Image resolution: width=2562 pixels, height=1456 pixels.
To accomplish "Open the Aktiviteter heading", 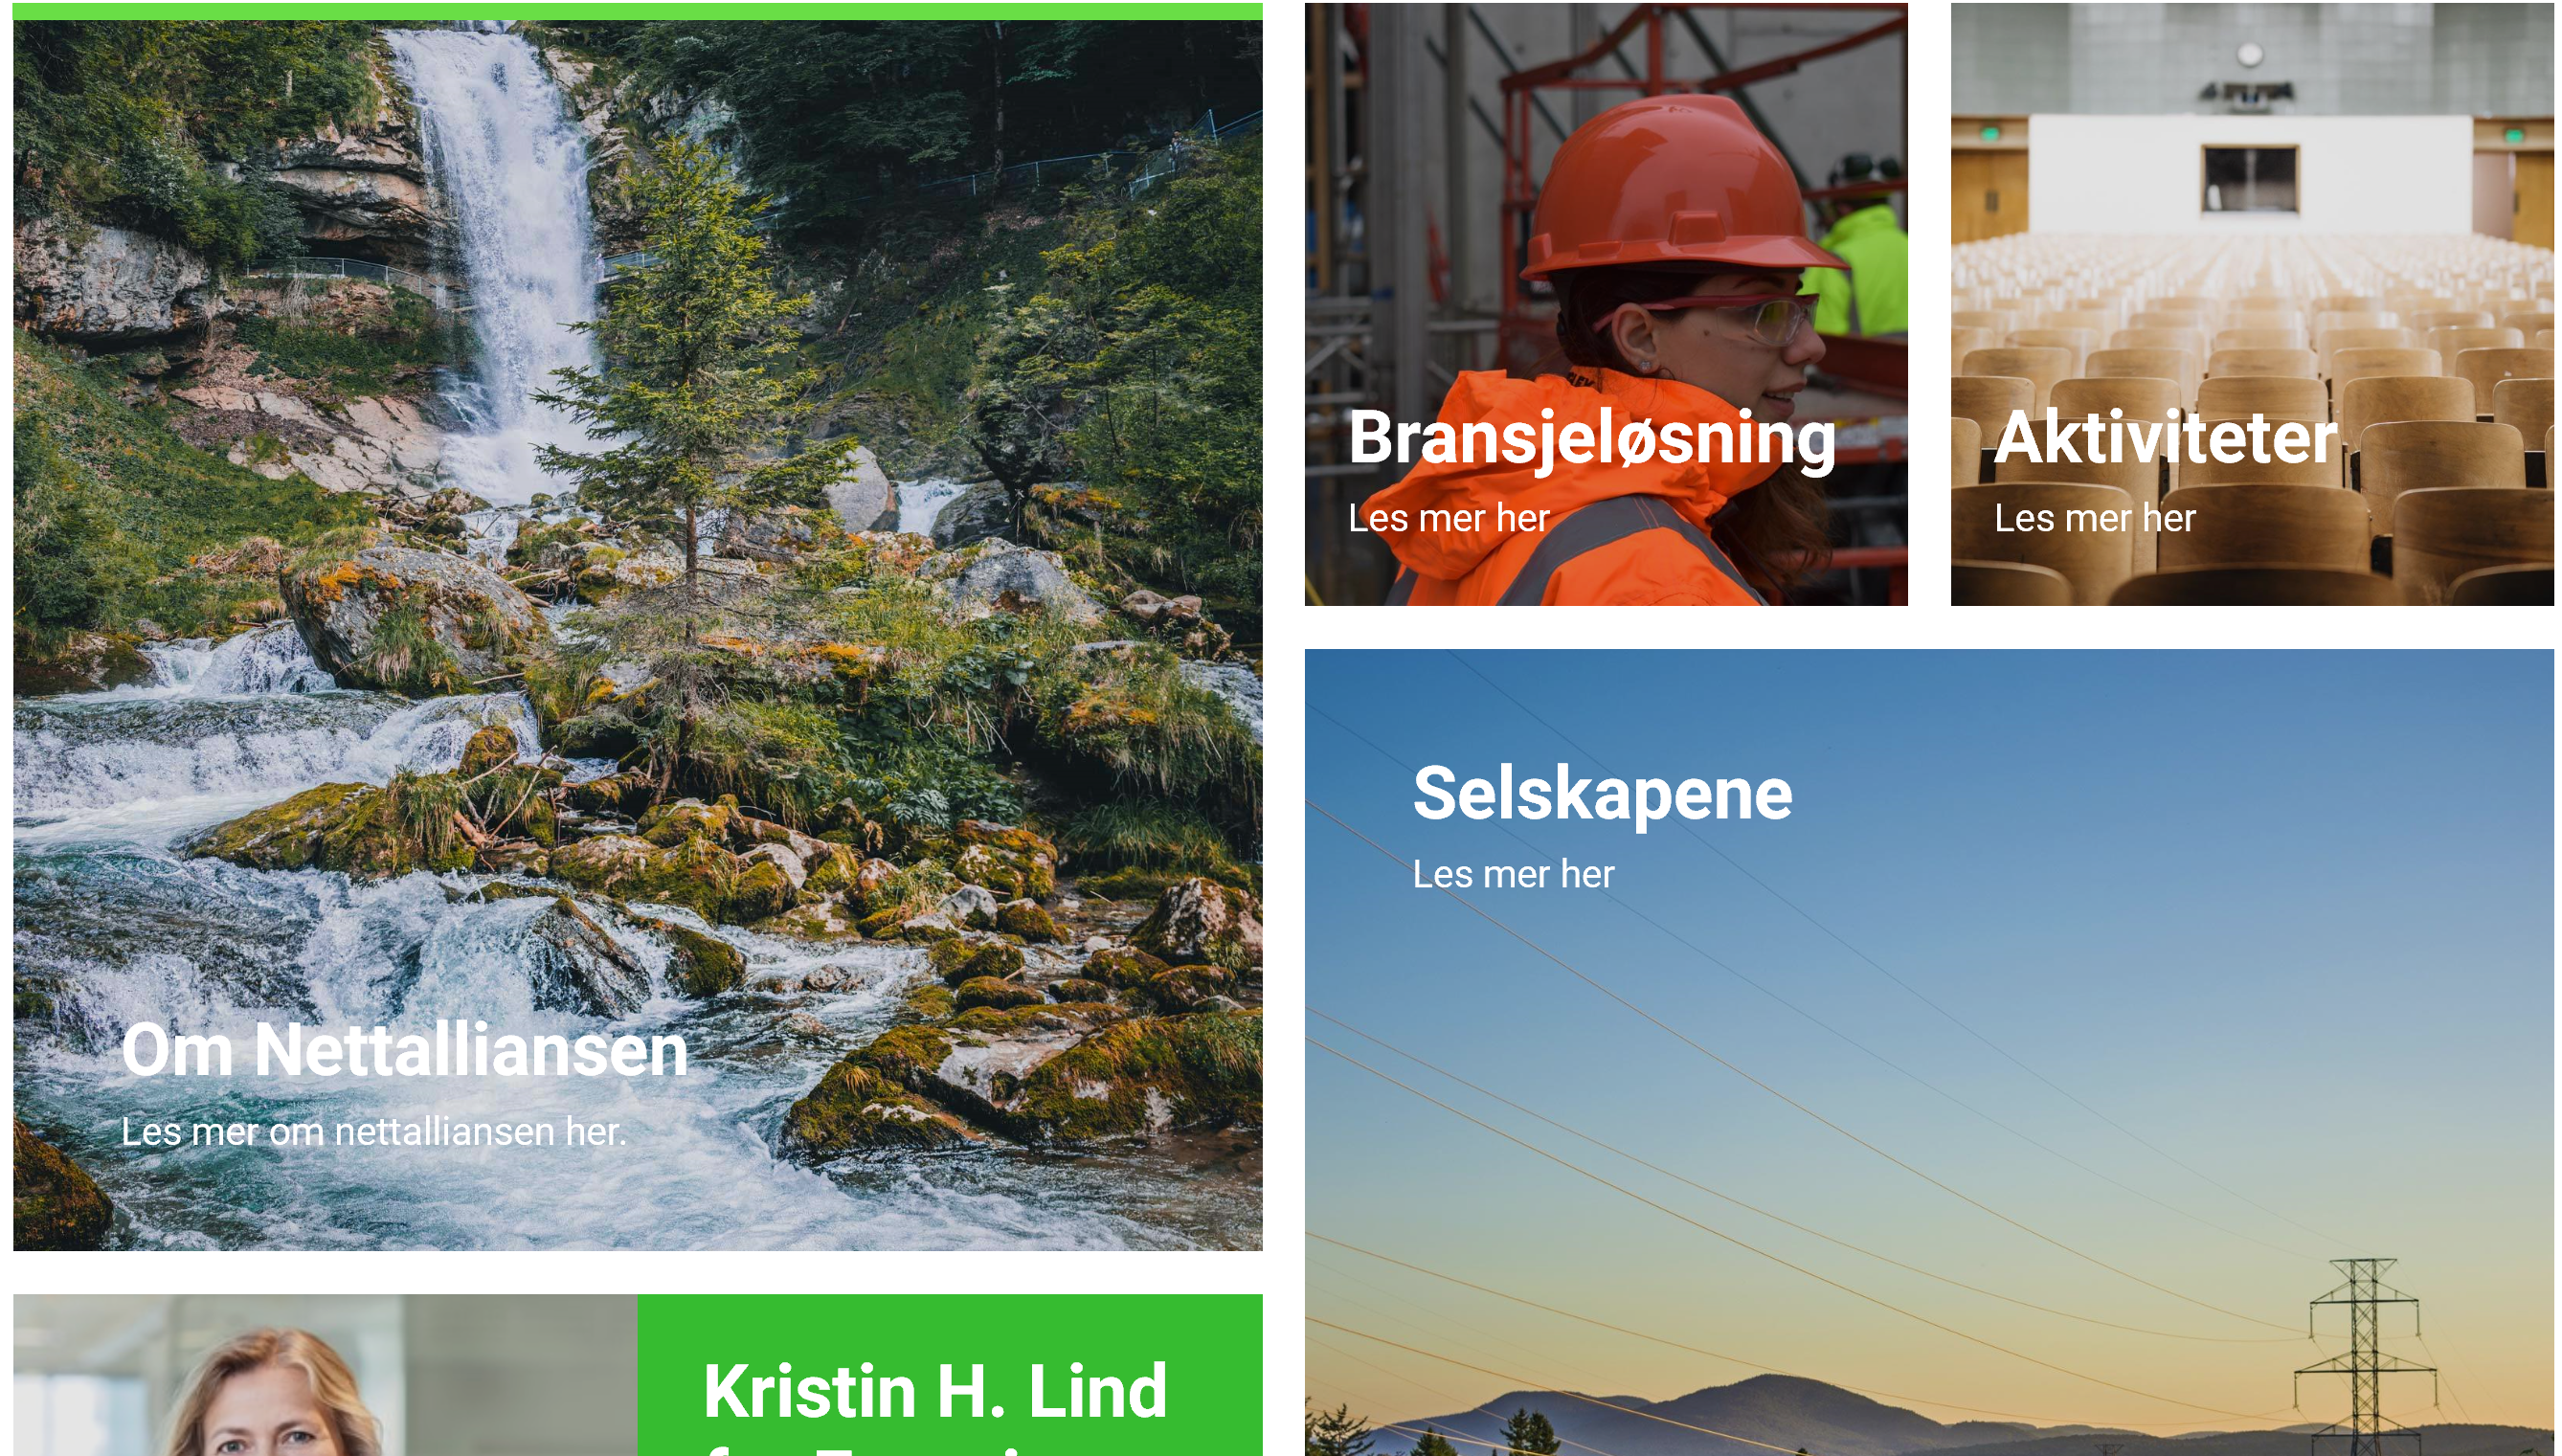I will (2165, 437).
